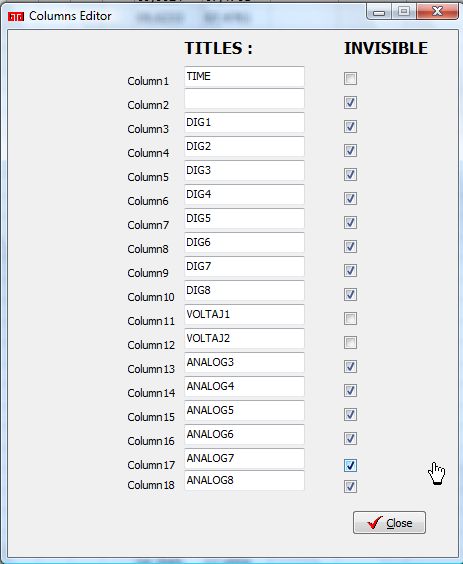Click the Close button with red checkmark

point(389,522)
